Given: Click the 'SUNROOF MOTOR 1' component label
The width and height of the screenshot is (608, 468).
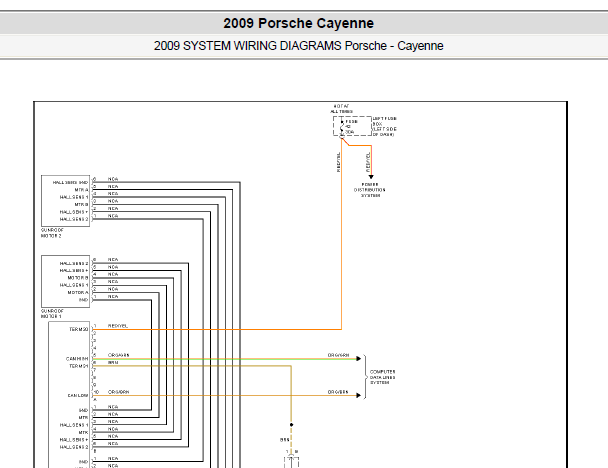Looking at the screenshot, I should (52, 313).
